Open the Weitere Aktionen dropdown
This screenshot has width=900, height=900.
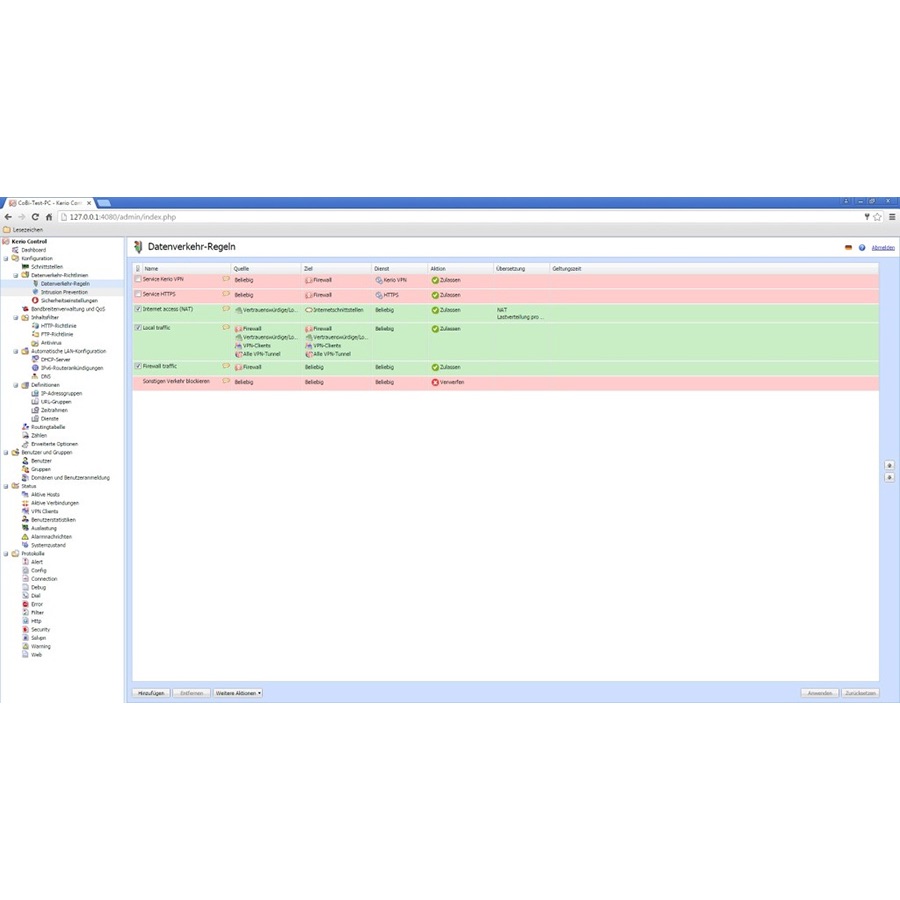[x=238, y=692]
